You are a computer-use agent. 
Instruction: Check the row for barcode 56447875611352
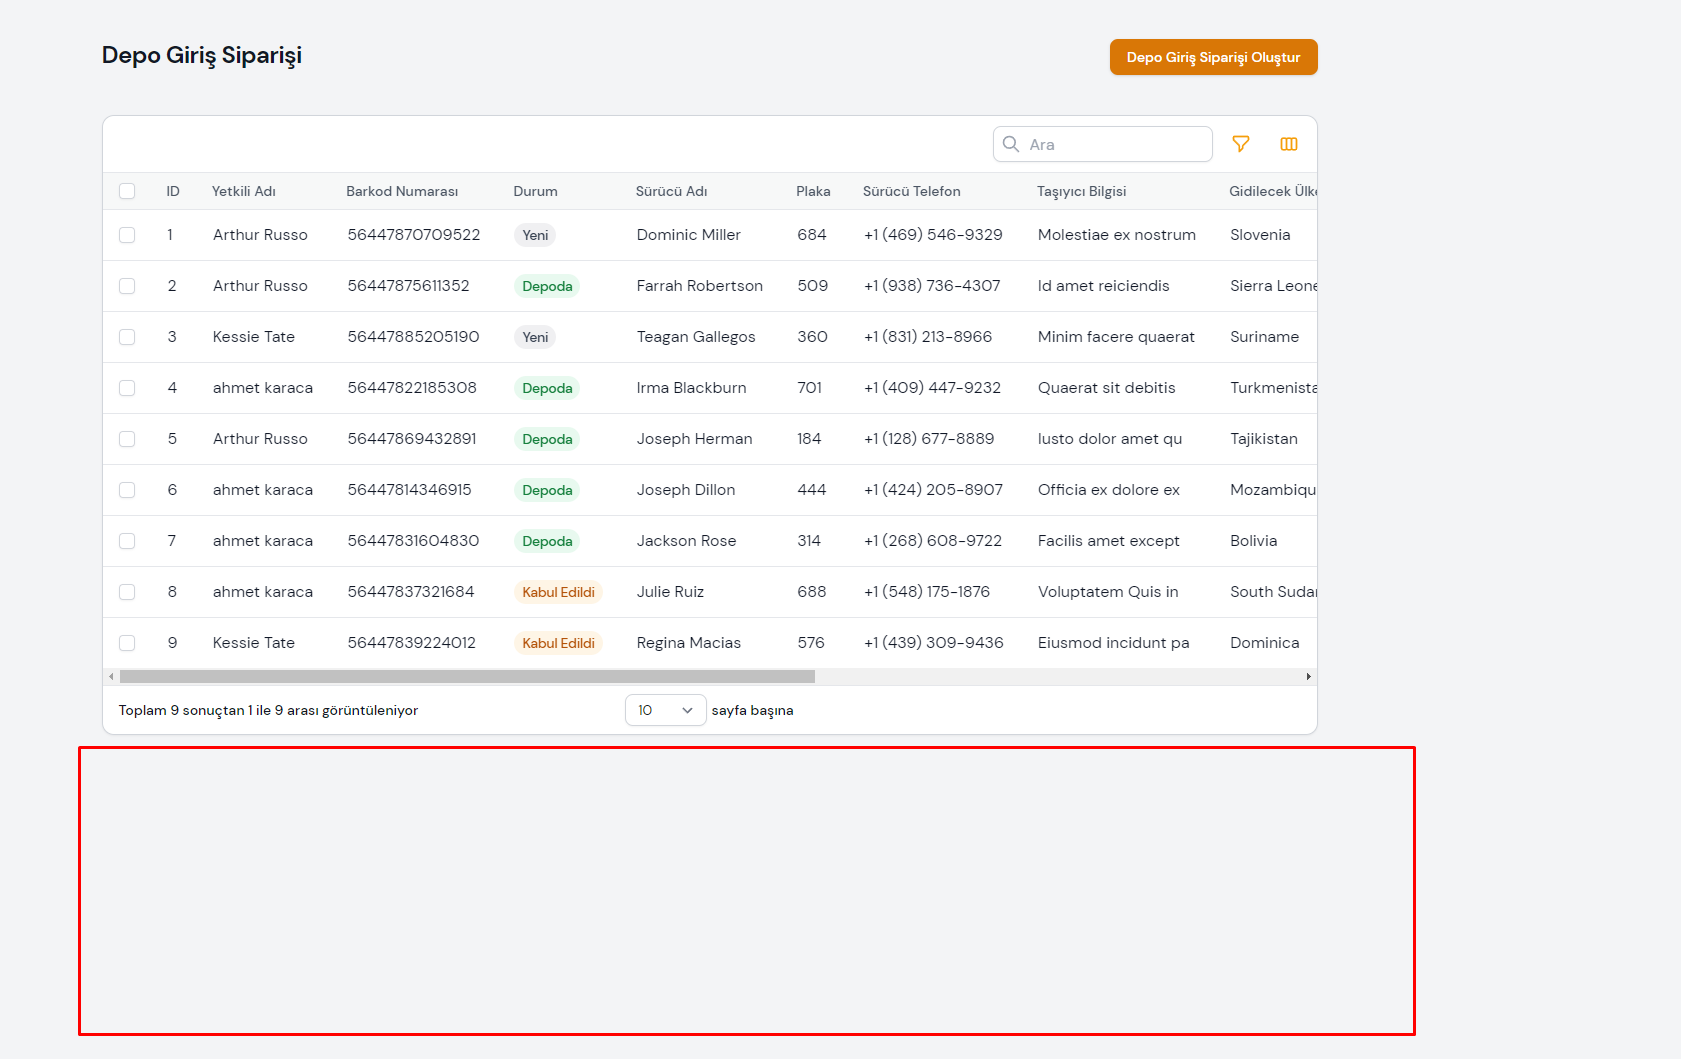pos(127,286)
